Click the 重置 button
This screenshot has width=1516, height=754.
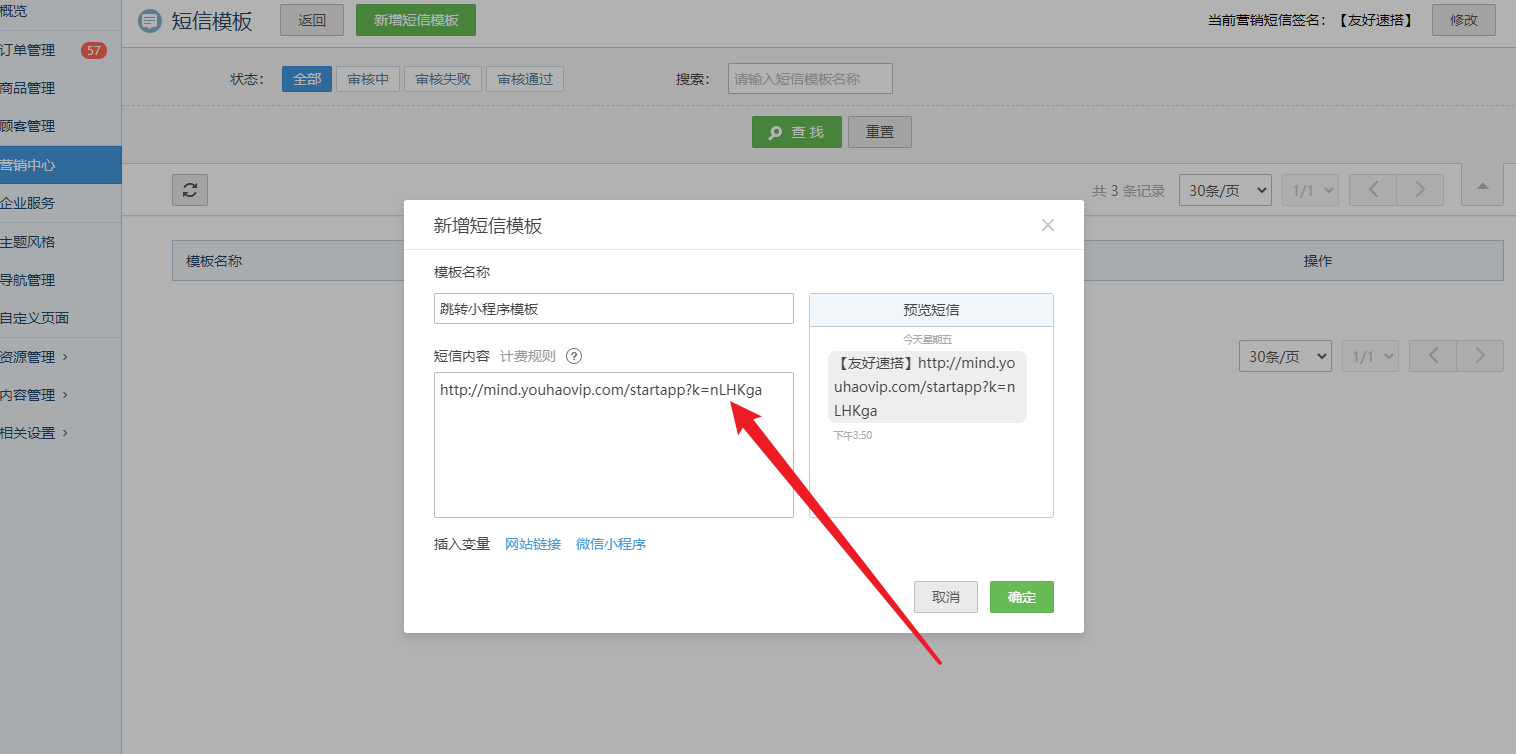click(880, 132)
